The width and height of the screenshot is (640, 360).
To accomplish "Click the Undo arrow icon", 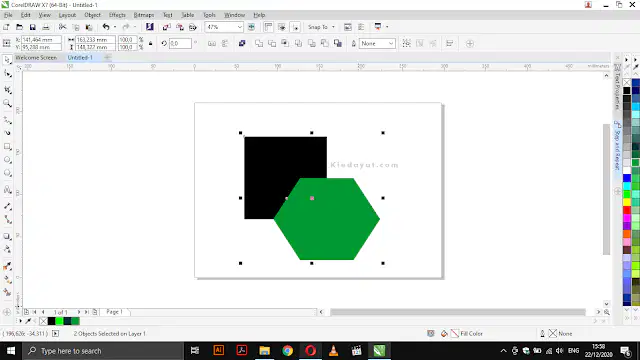I will tap(106, 27).
